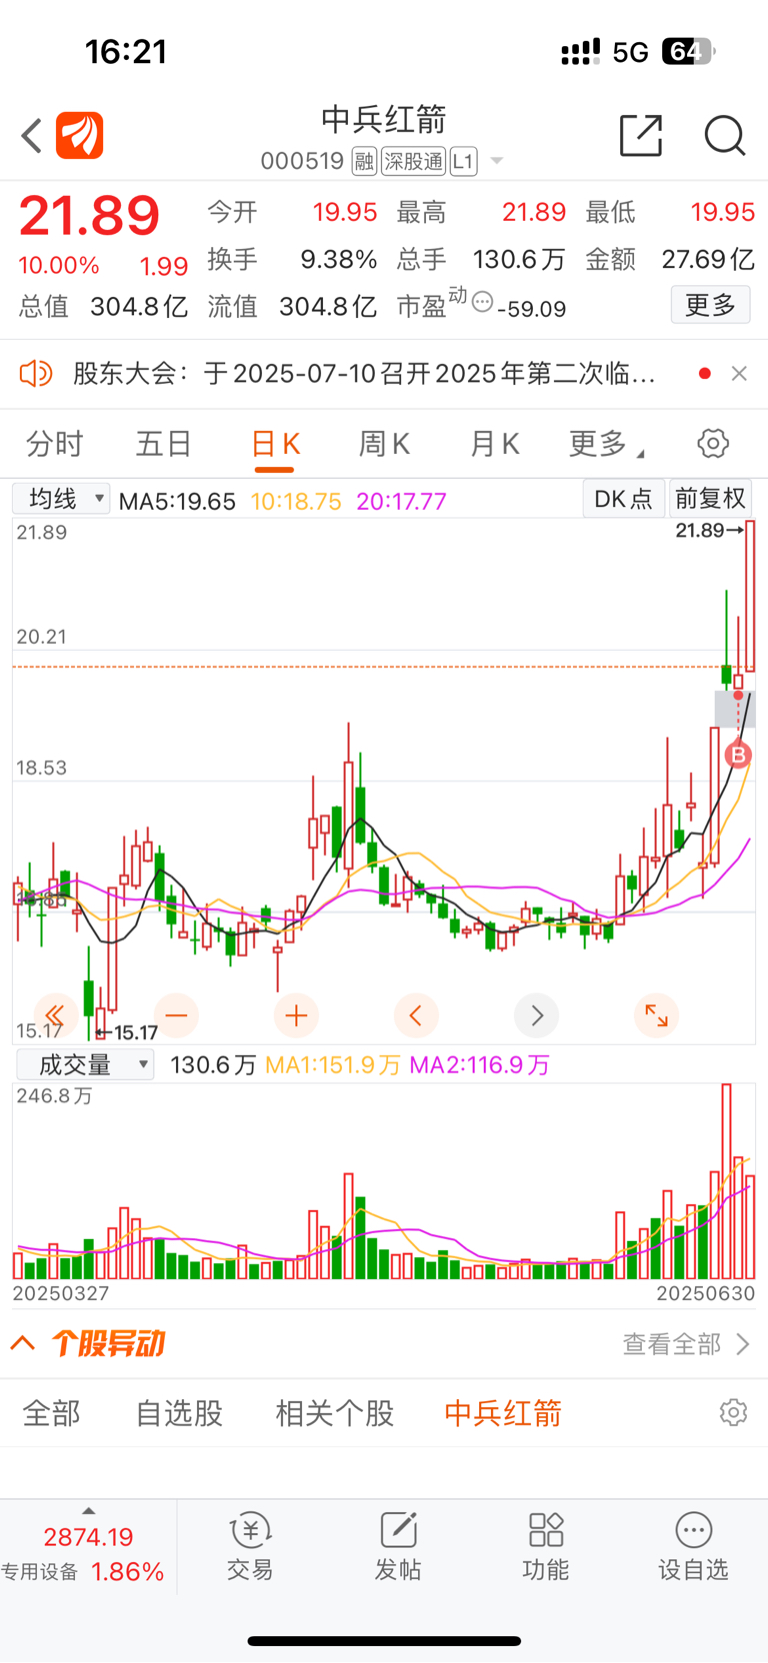Image resolution: width=768 pixels, height=1663 pixels.
Task: Tap the 融 margin trading badge
Action: (x=364, y=161)
